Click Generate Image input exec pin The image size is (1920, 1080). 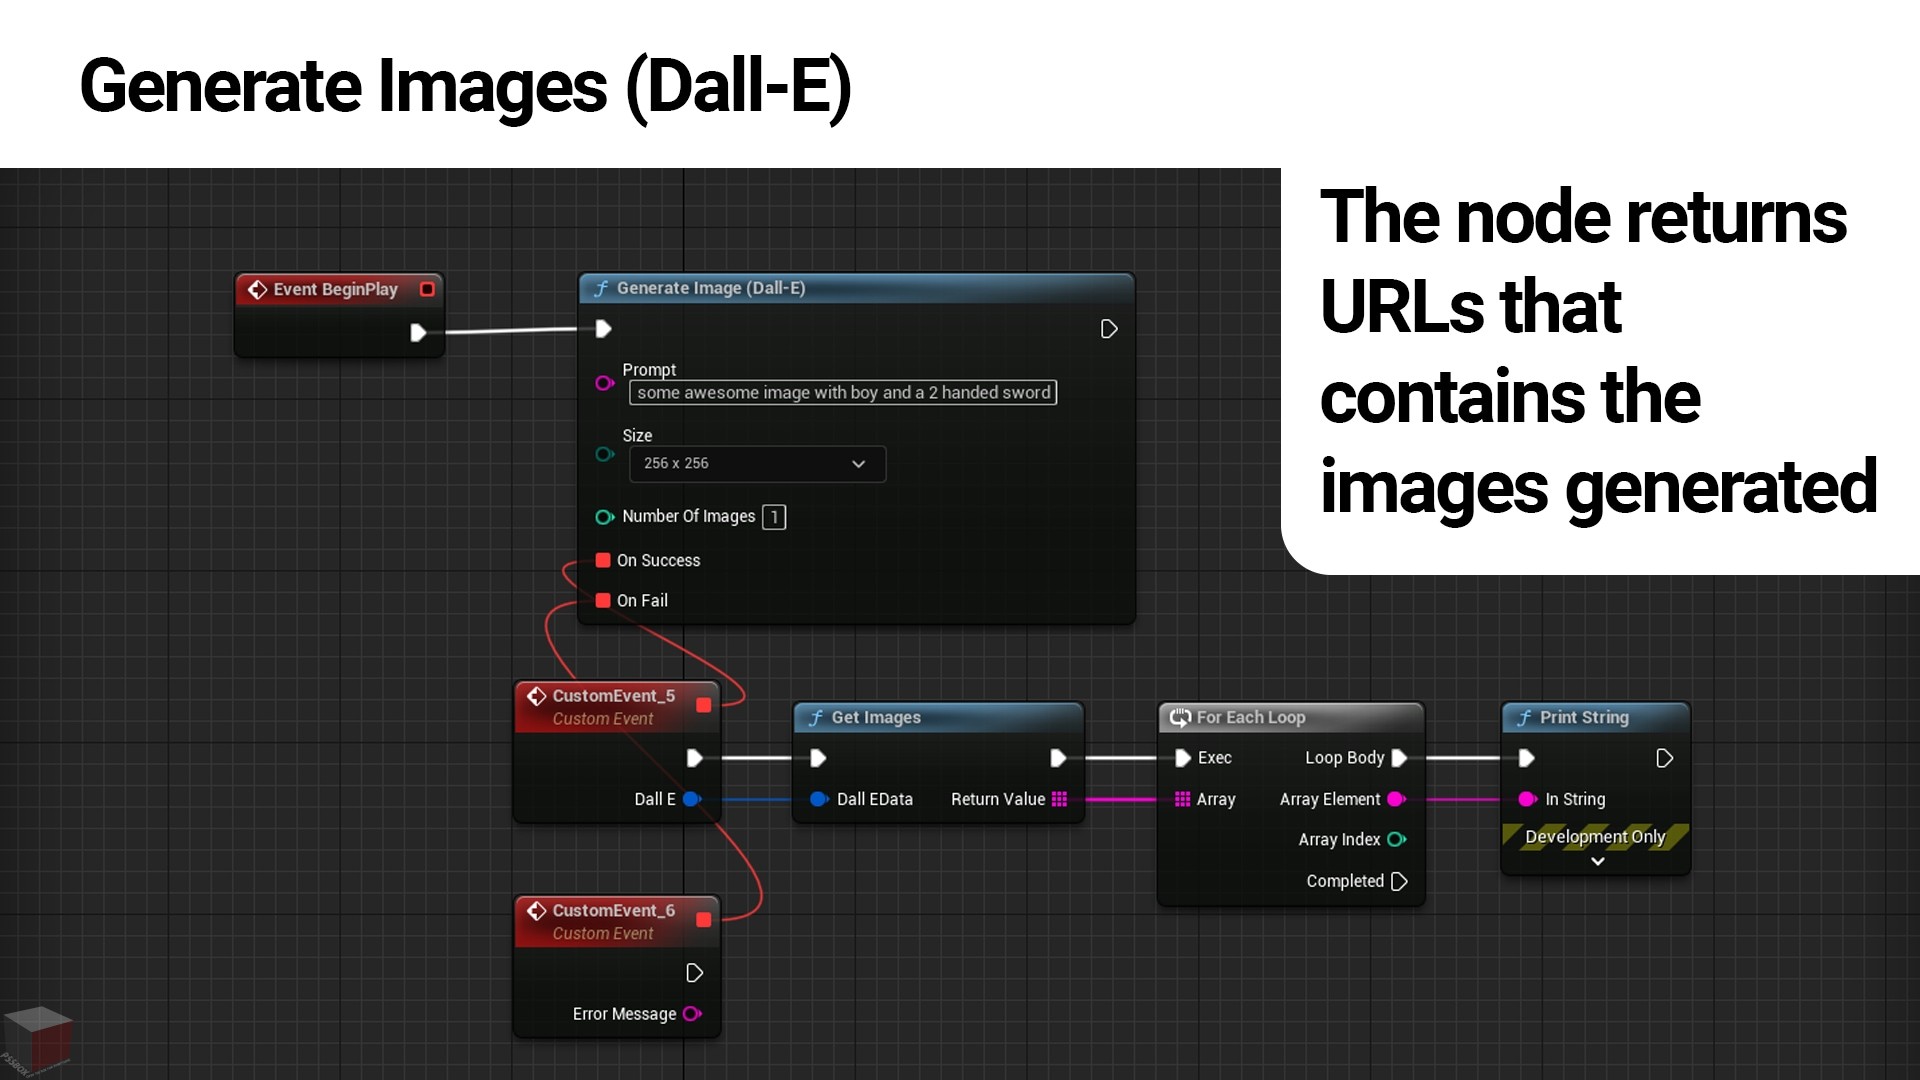coord(603,329)
